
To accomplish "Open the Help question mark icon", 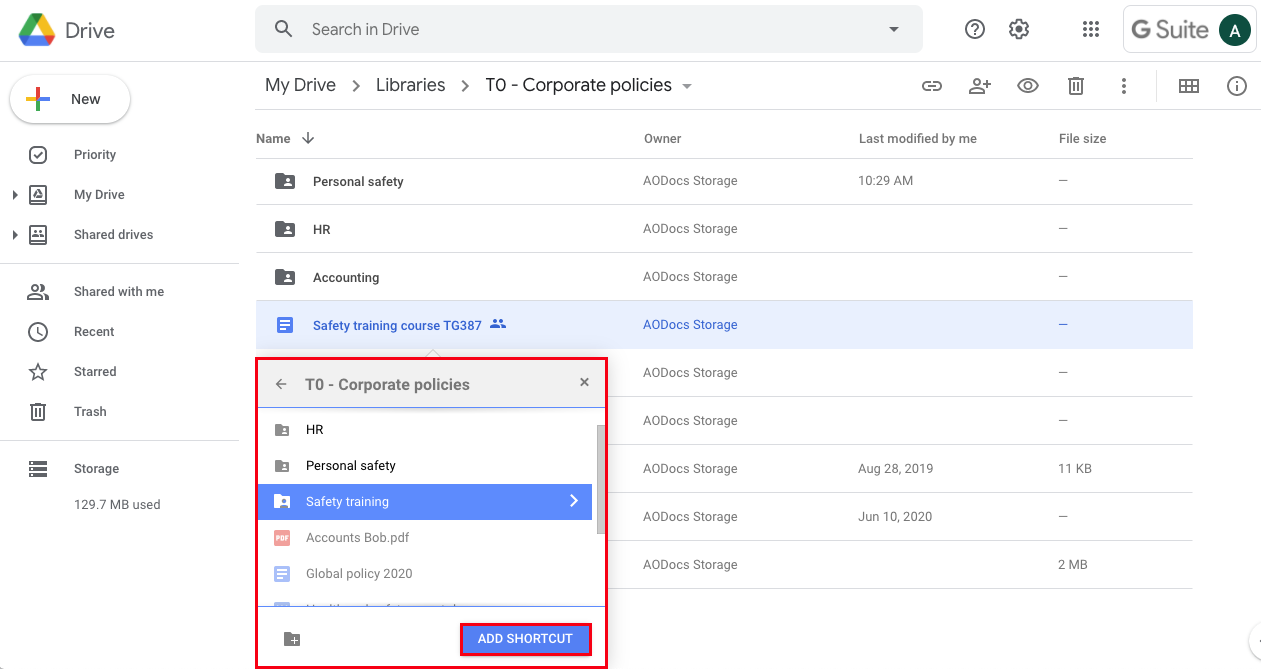I will 975,29.
